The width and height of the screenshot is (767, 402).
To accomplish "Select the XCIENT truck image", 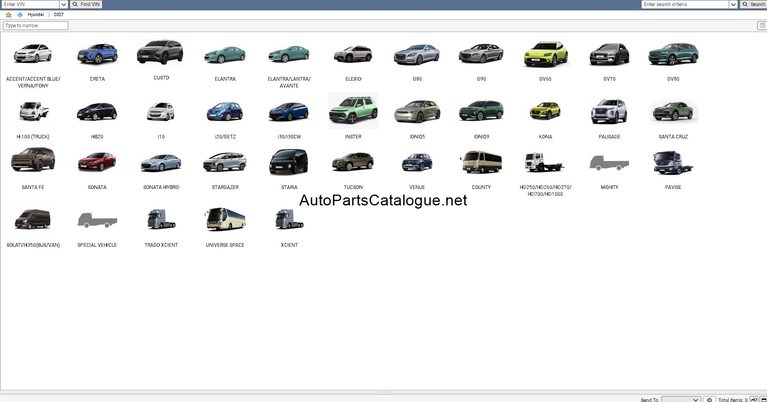I will 289,220.
